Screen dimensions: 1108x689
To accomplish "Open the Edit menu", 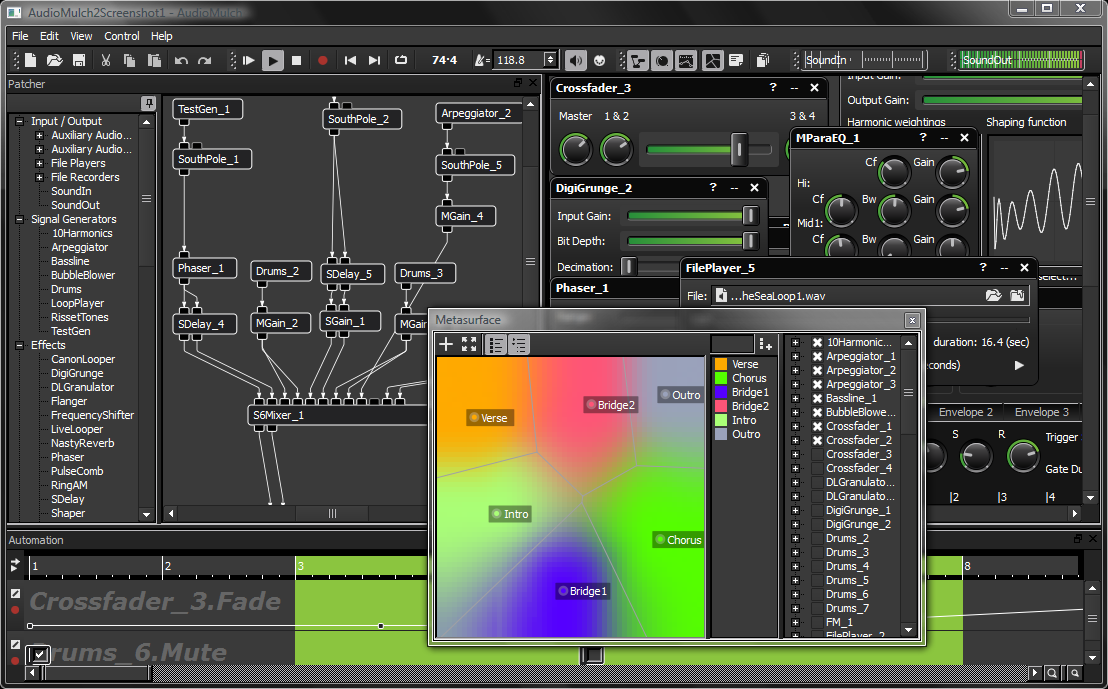I will click(x=49, y=36).
